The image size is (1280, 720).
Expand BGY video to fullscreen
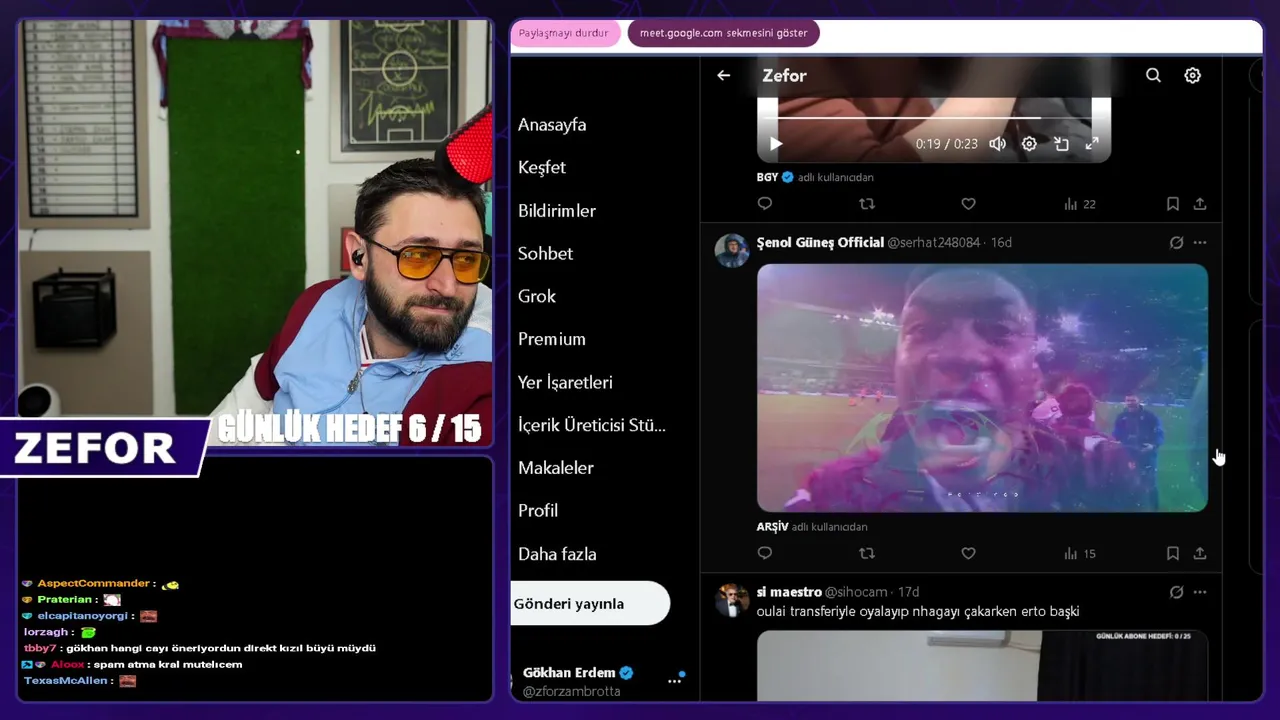tap(1092, 144)
